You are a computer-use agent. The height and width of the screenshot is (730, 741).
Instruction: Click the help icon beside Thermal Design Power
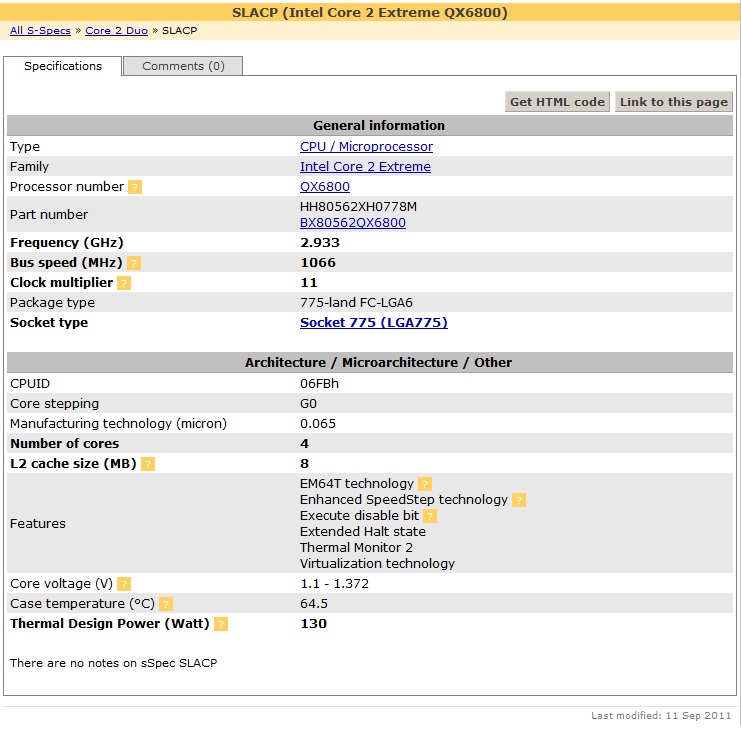(x=221, y=624)
